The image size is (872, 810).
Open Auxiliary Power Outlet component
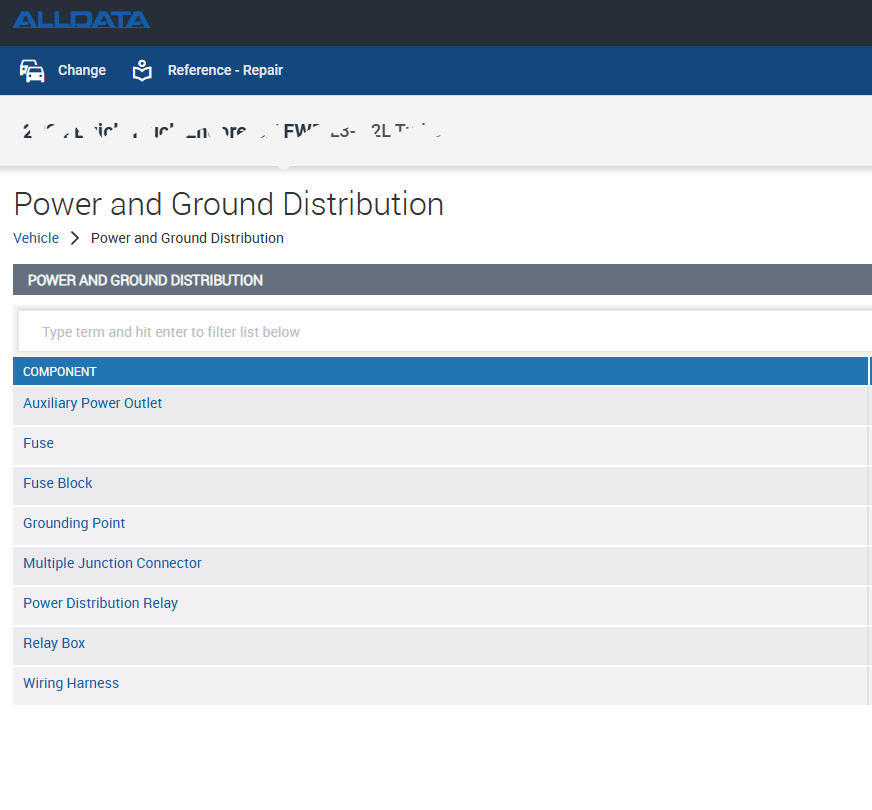click(92, 404)
